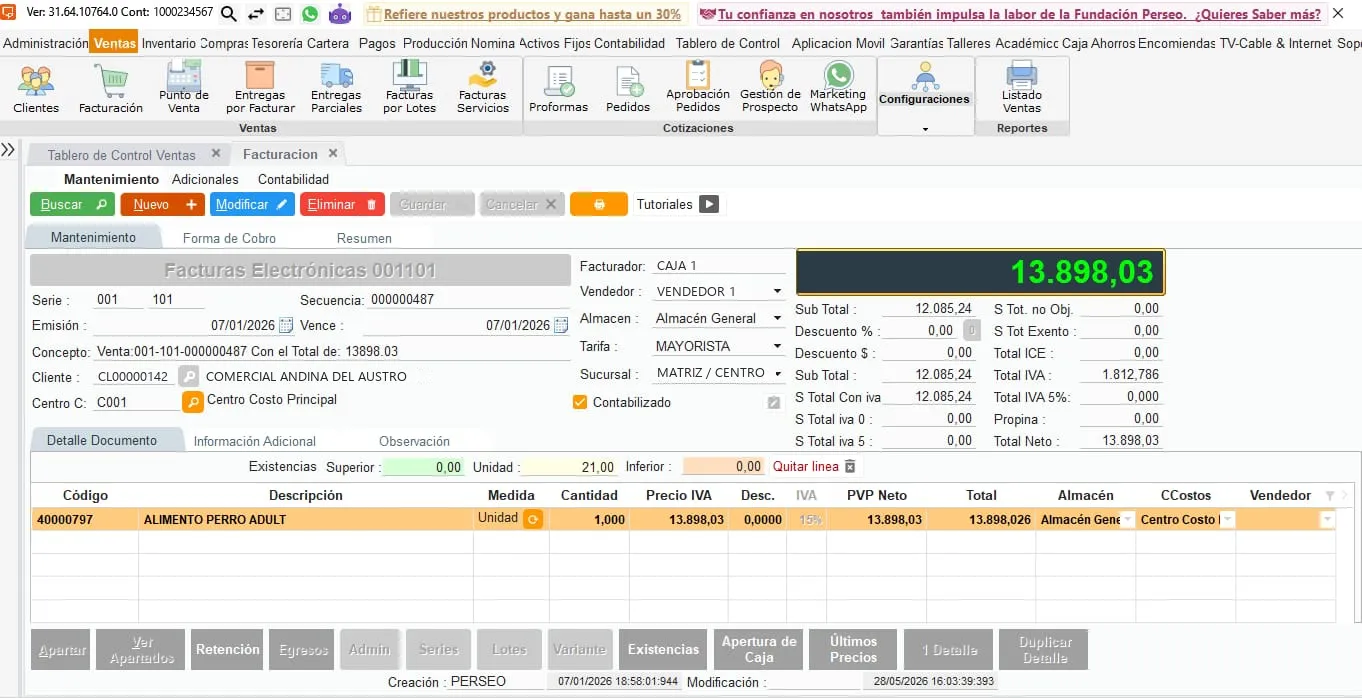The width and height of the screenshot is (1362, 698).
Task: Open the Emisión date calendar picker
Action: pyautogui.click(x=285, y=325)
